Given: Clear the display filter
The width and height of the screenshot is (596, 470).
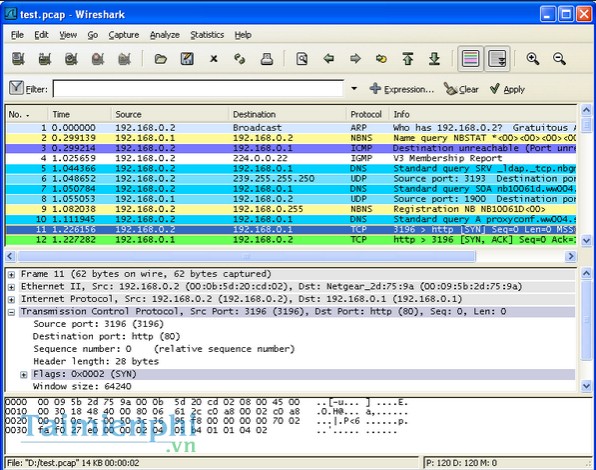Looking at the screenshot, I should (461, 89).
